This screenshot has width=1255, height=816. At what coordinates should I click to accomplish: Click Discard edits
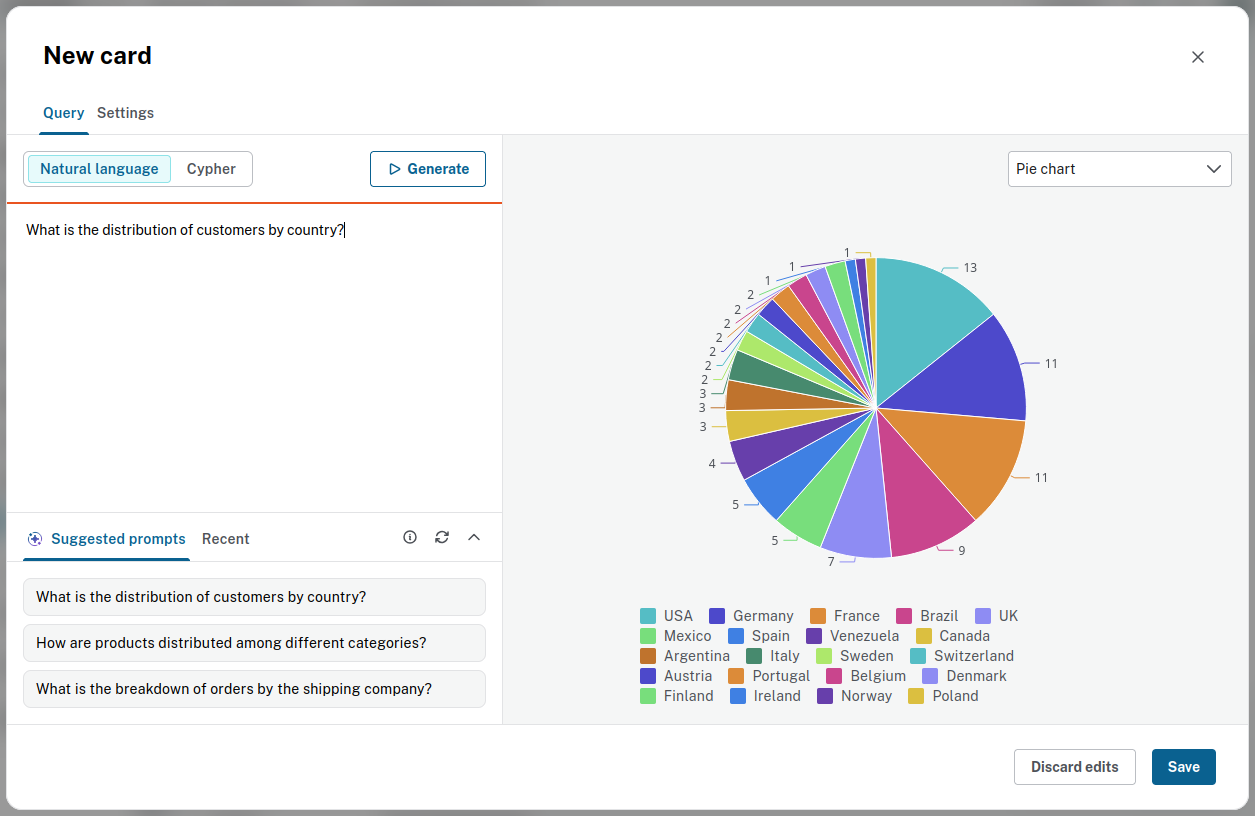(x=1074, y=766)
